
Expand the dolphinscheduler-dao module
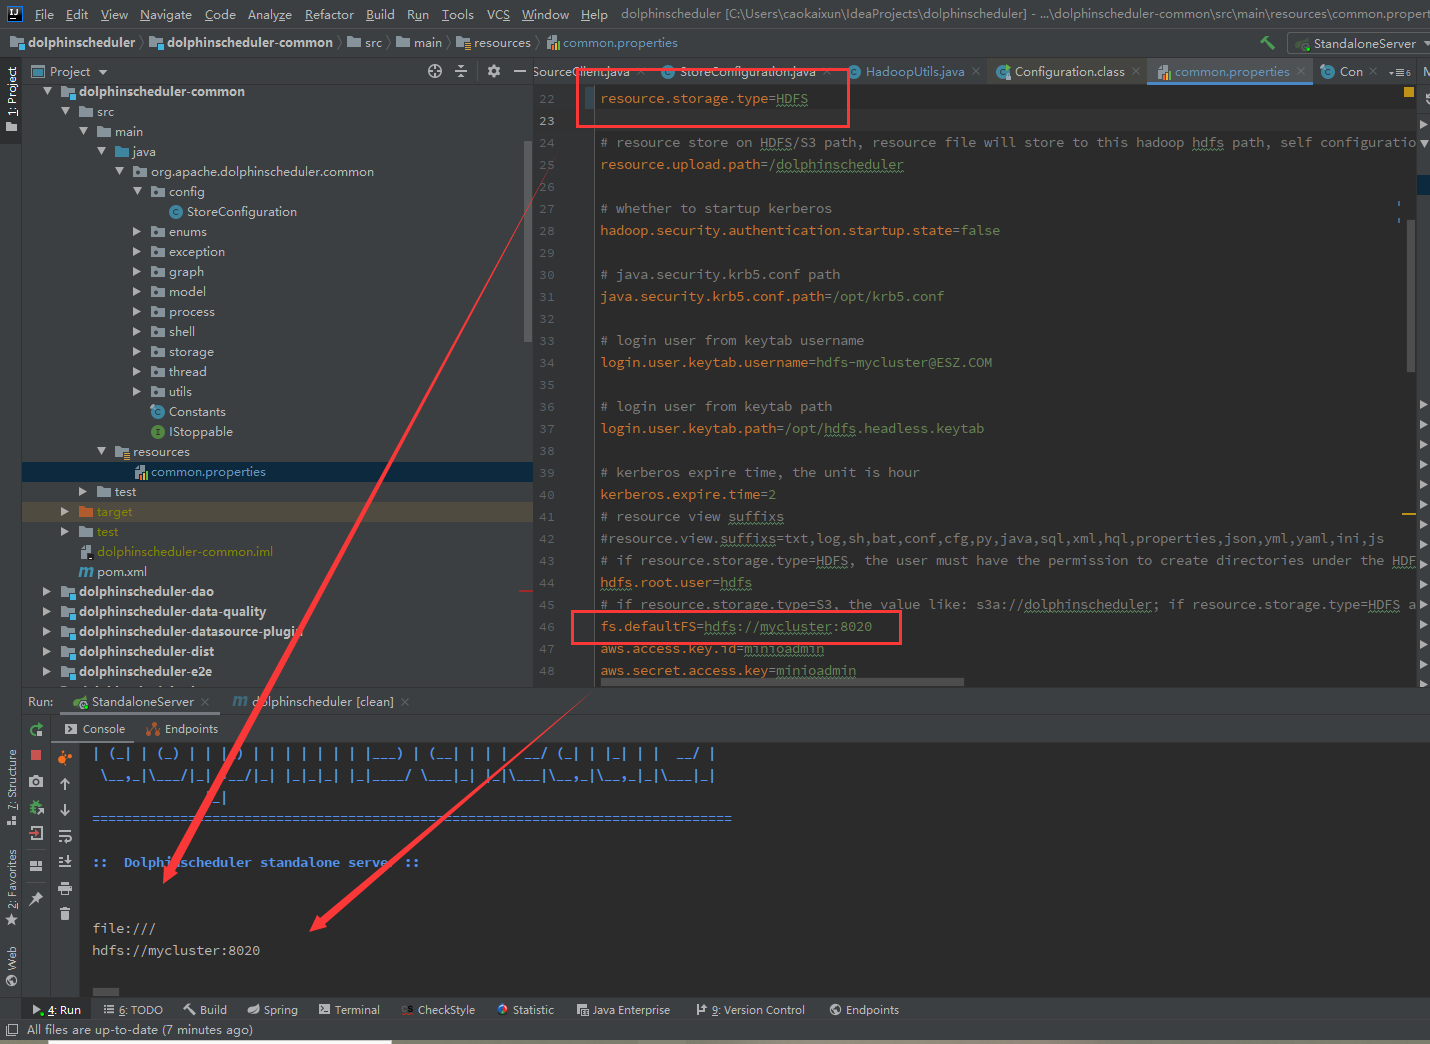click(x=47, y=591)
